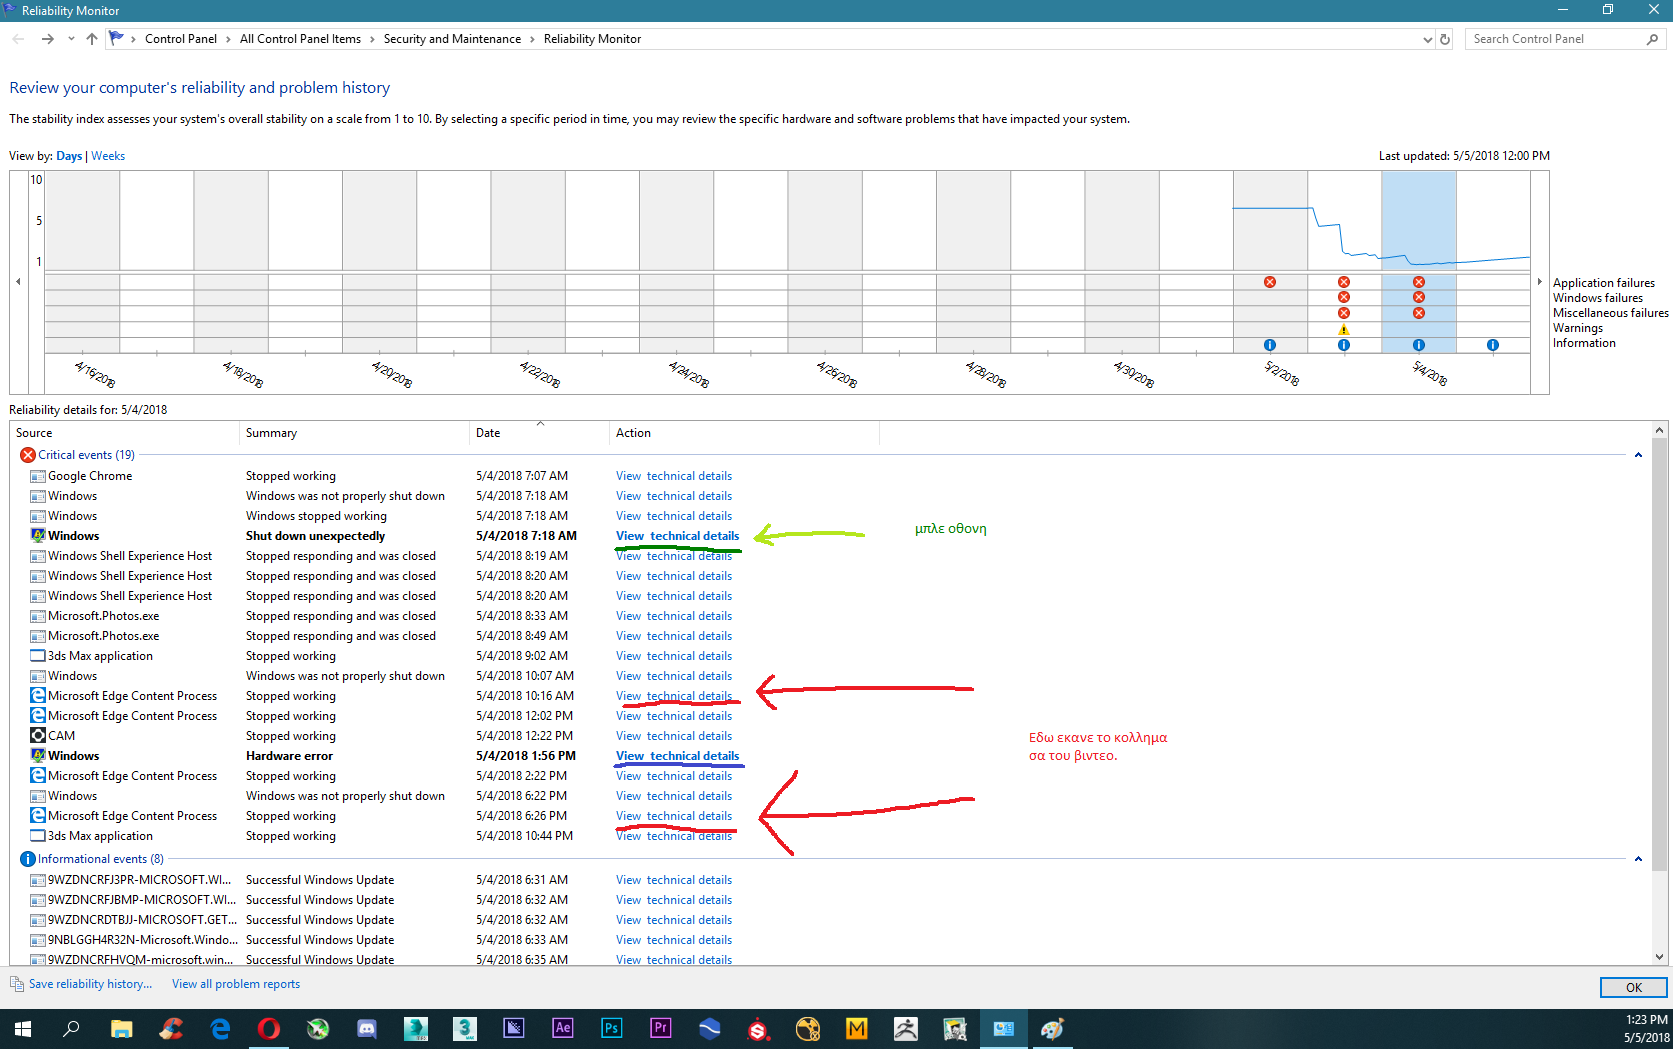Launch After Effects from the taskbar
Image resolution: width=1673 pixels, height=1049 pixels.
(x=563, y=1029)
